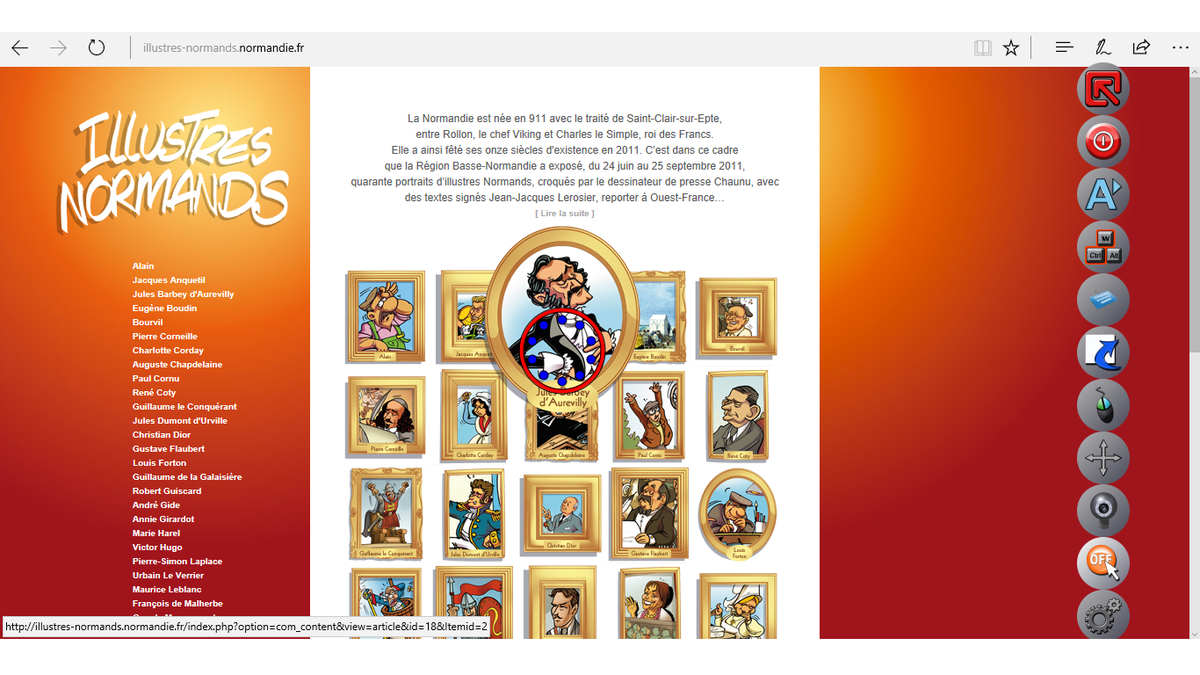This screenshot has height=675, width=1200.
Task: Open the Alain framed portrait
Action: [x=385, y=317]
